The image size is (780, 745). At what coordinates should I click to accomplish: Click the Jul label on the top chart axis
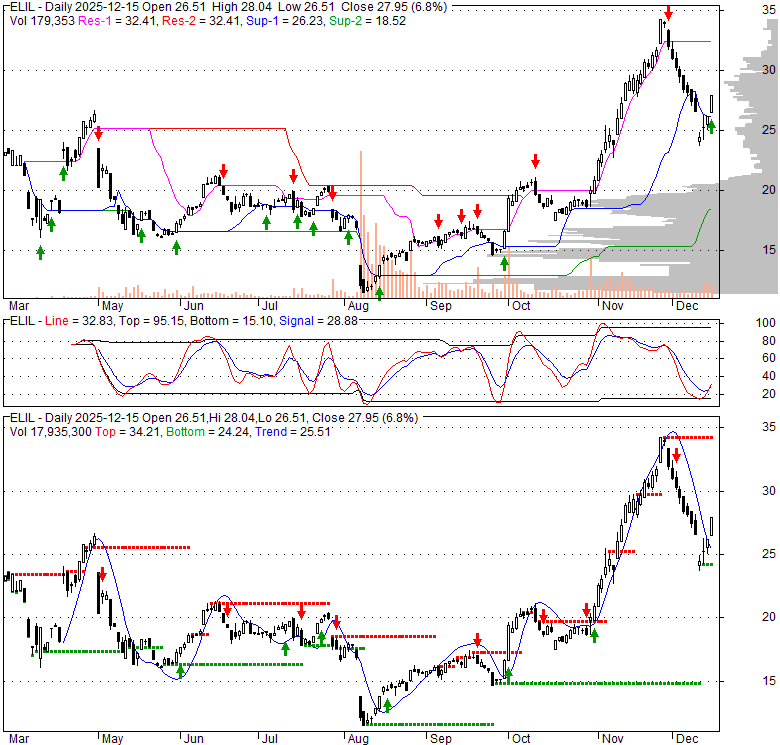point(270,305)
